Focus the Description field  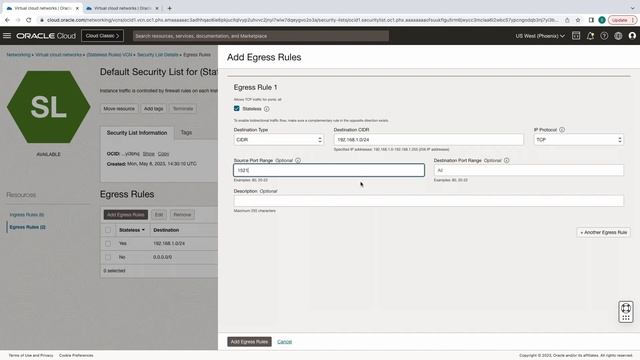tap(429, 201)
